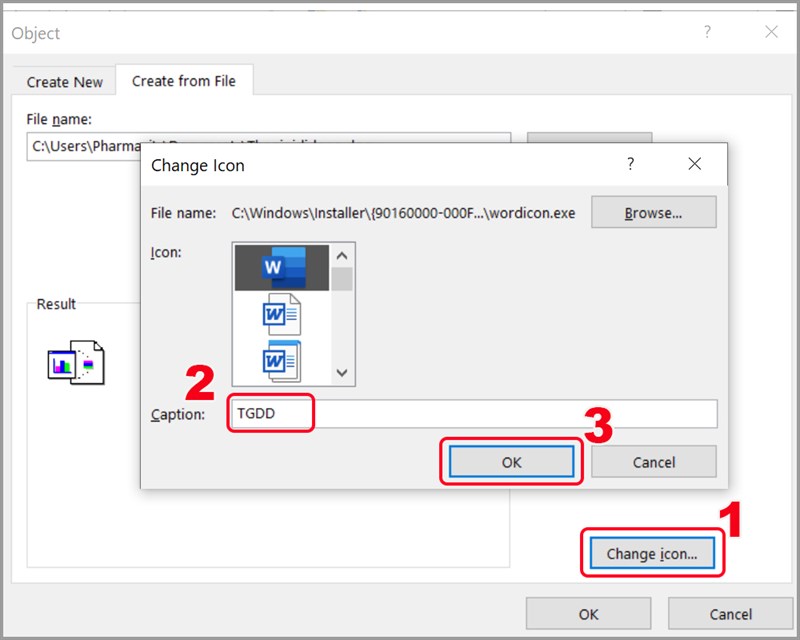Click Browse in the Change Icon dialog

coord(654,212)
